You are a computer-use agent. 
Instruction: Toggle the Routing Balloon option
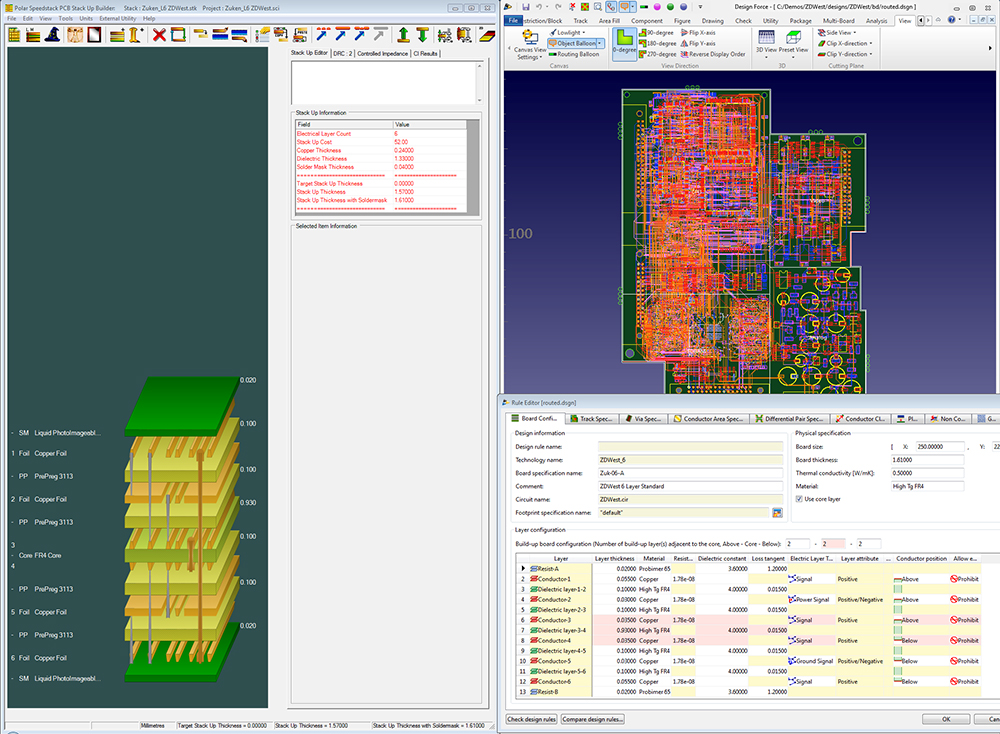[573, 54]
